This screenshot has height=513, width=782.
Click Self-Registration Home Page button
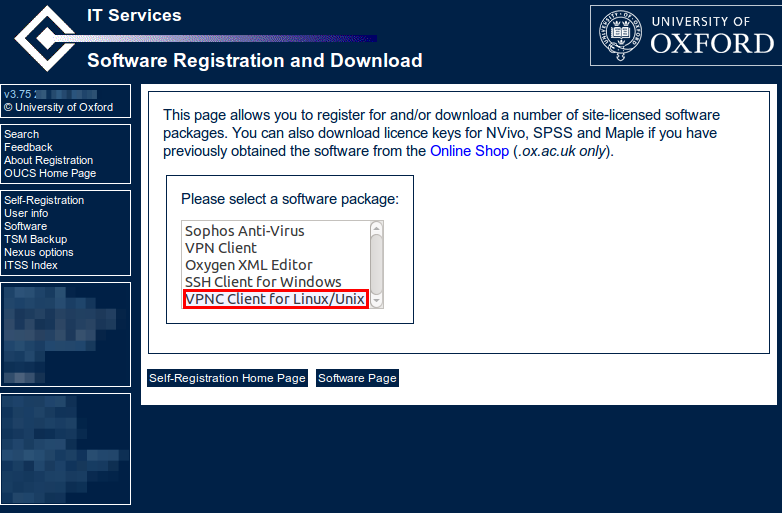coord(227,378)
